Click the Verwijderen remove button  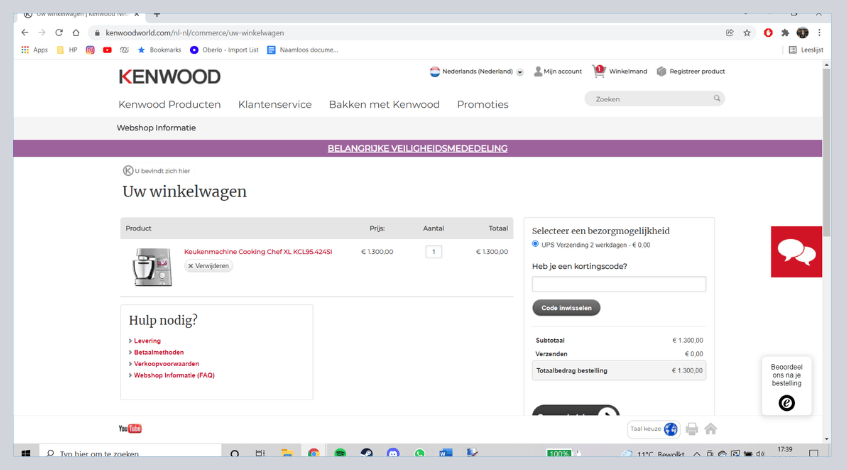pyautogui.click(x=209, y=266)
